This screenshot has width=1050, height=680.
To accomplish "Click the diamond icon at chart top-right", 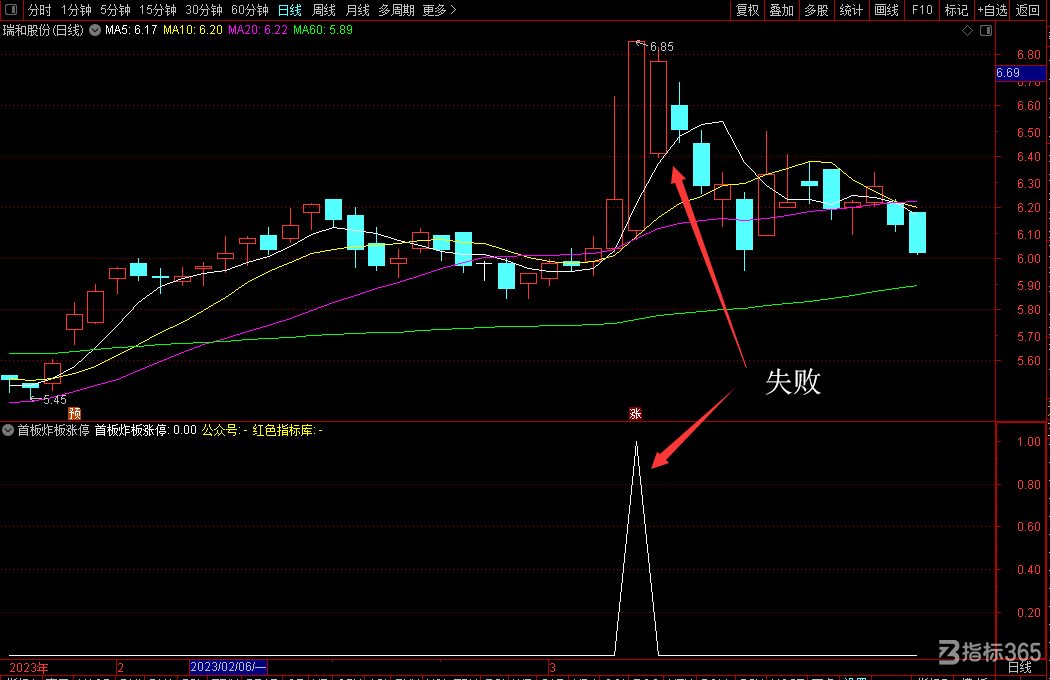I will coord(968,30).
